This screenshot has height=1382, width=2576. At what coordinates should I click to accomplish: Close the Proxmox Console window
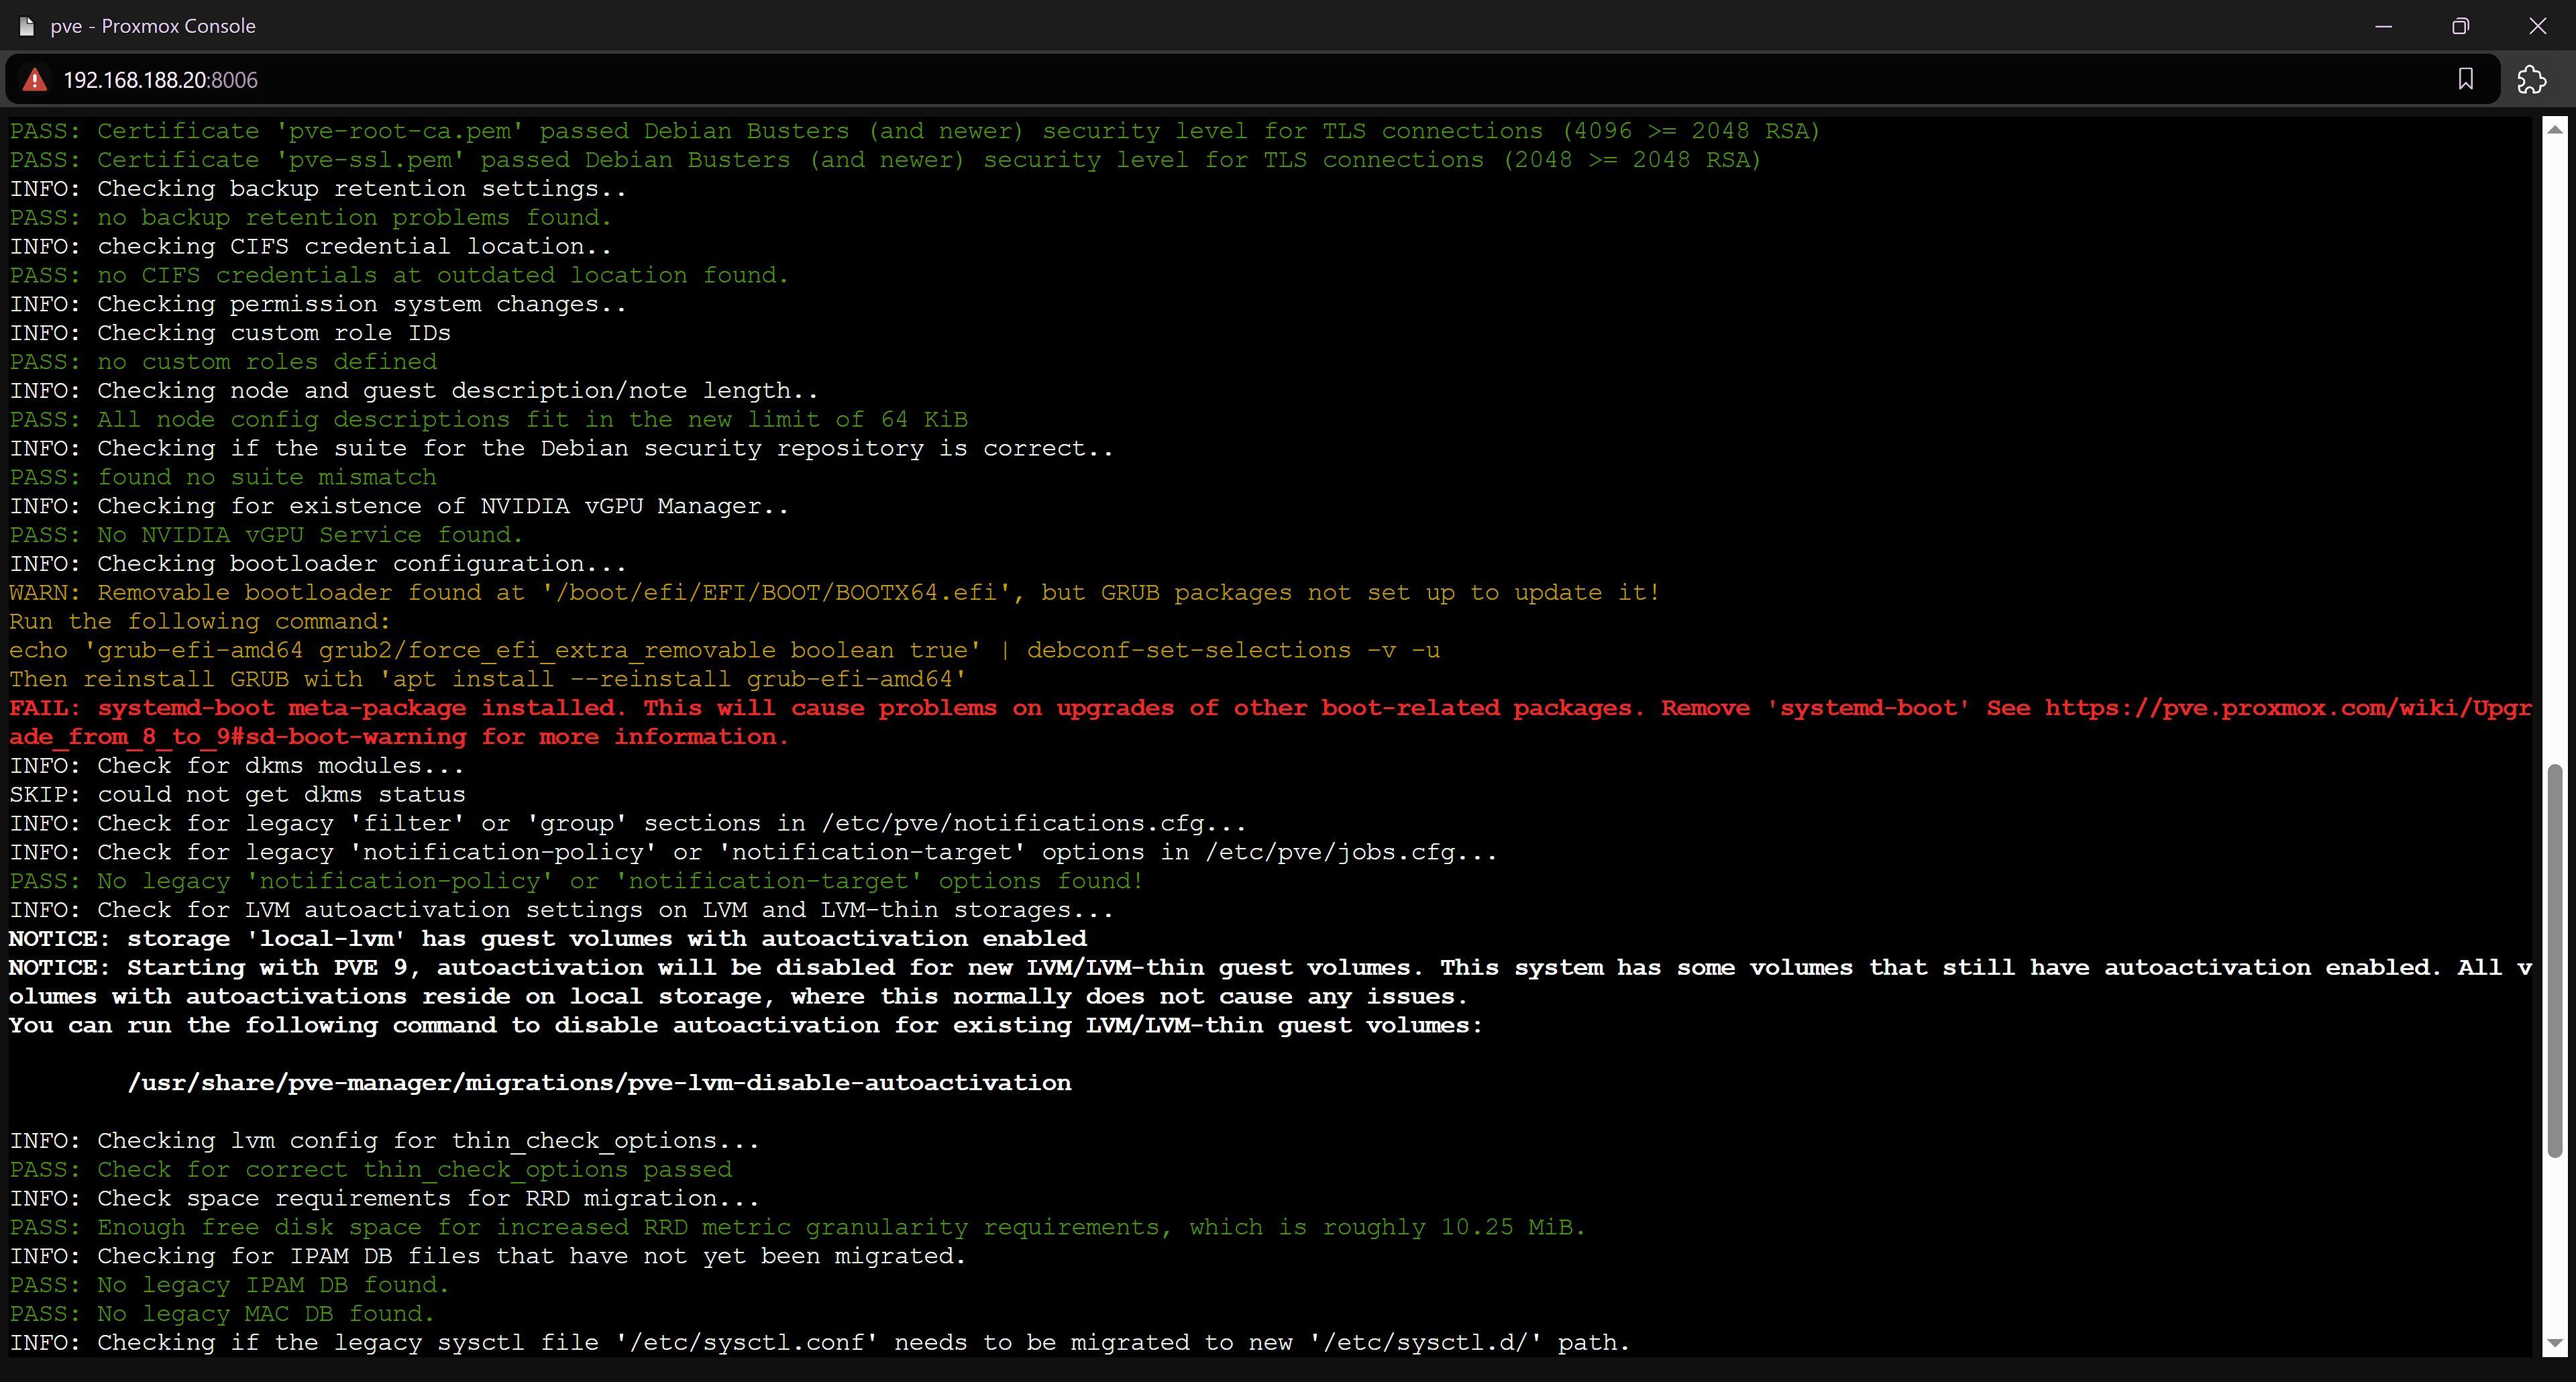click(2537, 26)
